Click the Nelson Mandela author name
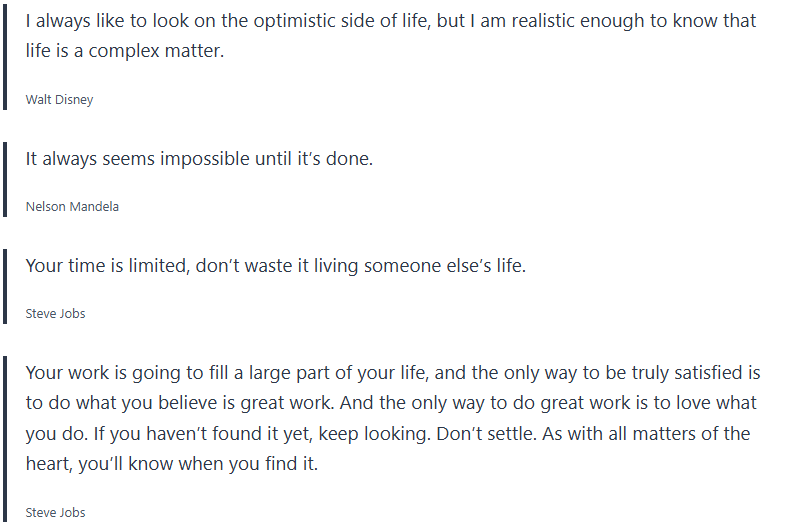Viewport: 804px width, 527px height. coord(72,207)
